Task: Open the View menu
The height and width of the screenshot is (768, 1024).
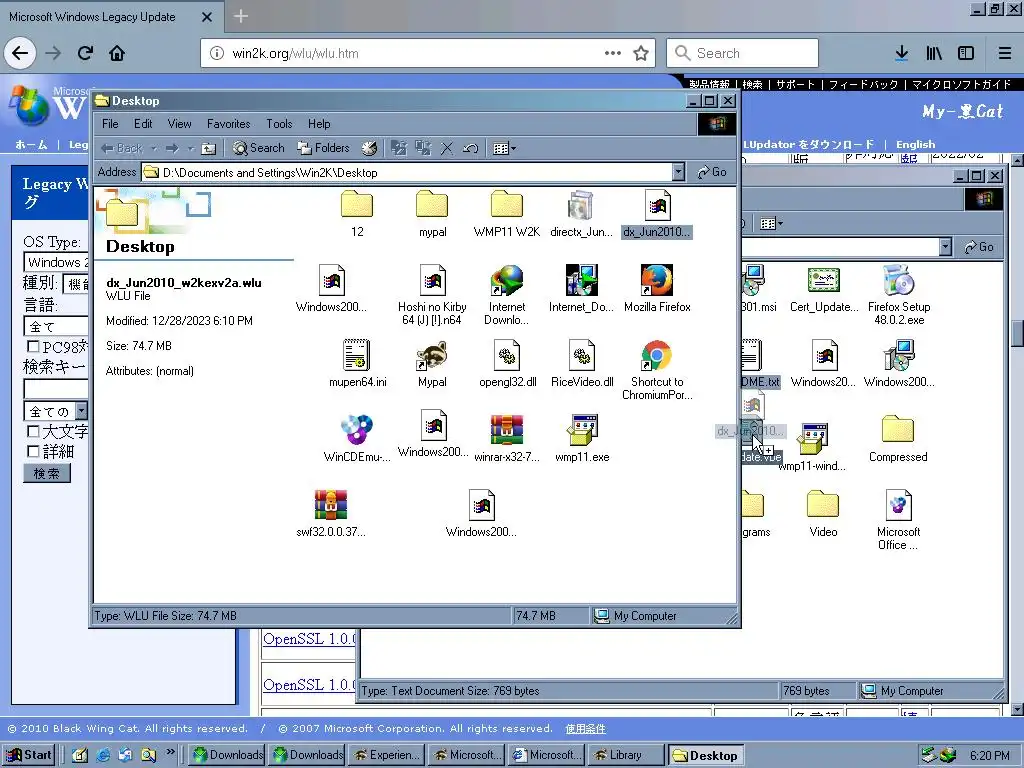Action: (179, 123)
